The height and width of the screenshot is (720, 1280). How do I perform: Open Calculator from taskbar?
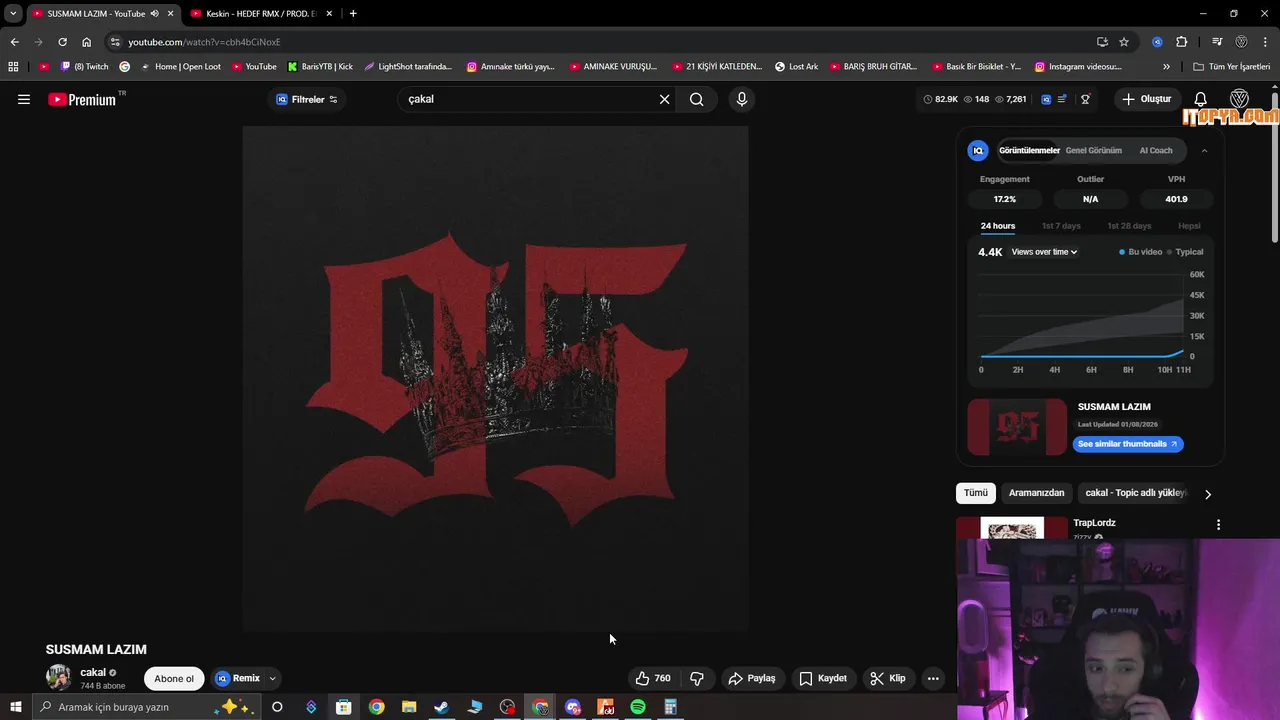click(671, 707)
